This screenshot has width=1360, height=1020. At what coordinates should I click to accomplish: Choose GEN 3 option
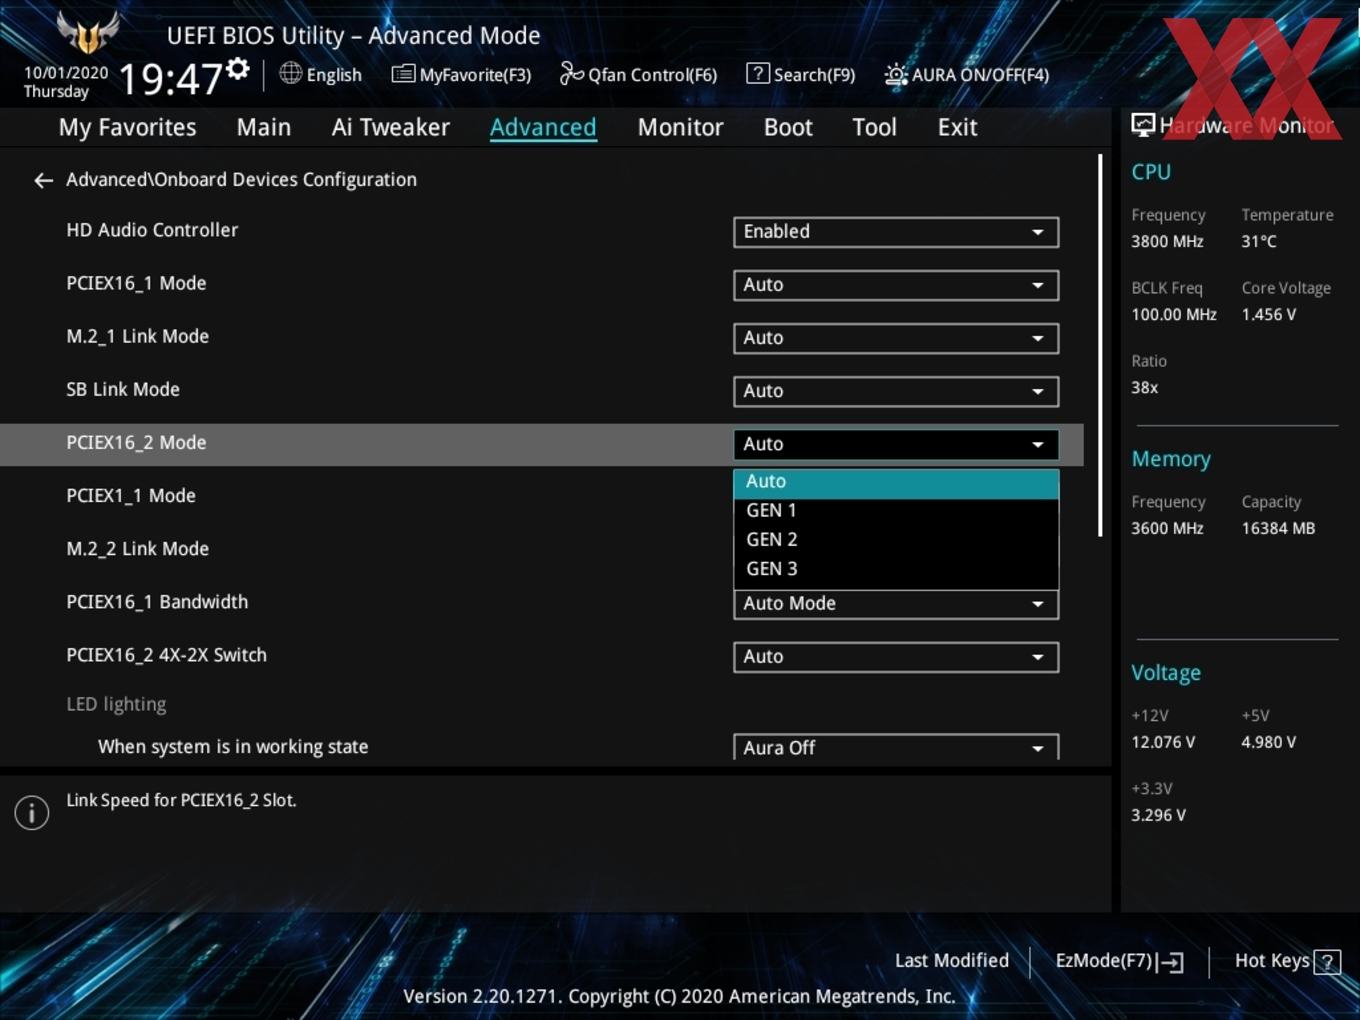[x=896, y=569]
